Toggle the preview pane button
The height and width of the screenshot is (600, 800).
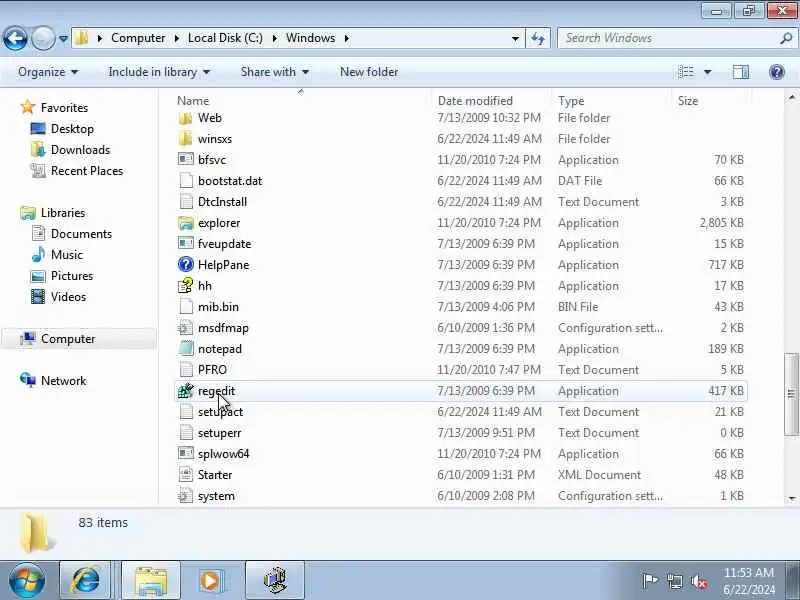(741, 72)
